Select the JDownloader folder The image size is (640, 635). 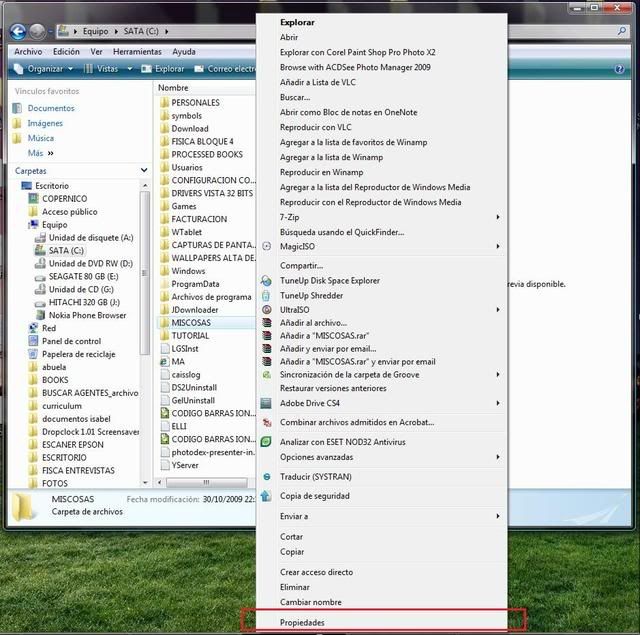[x=195, y=310]
